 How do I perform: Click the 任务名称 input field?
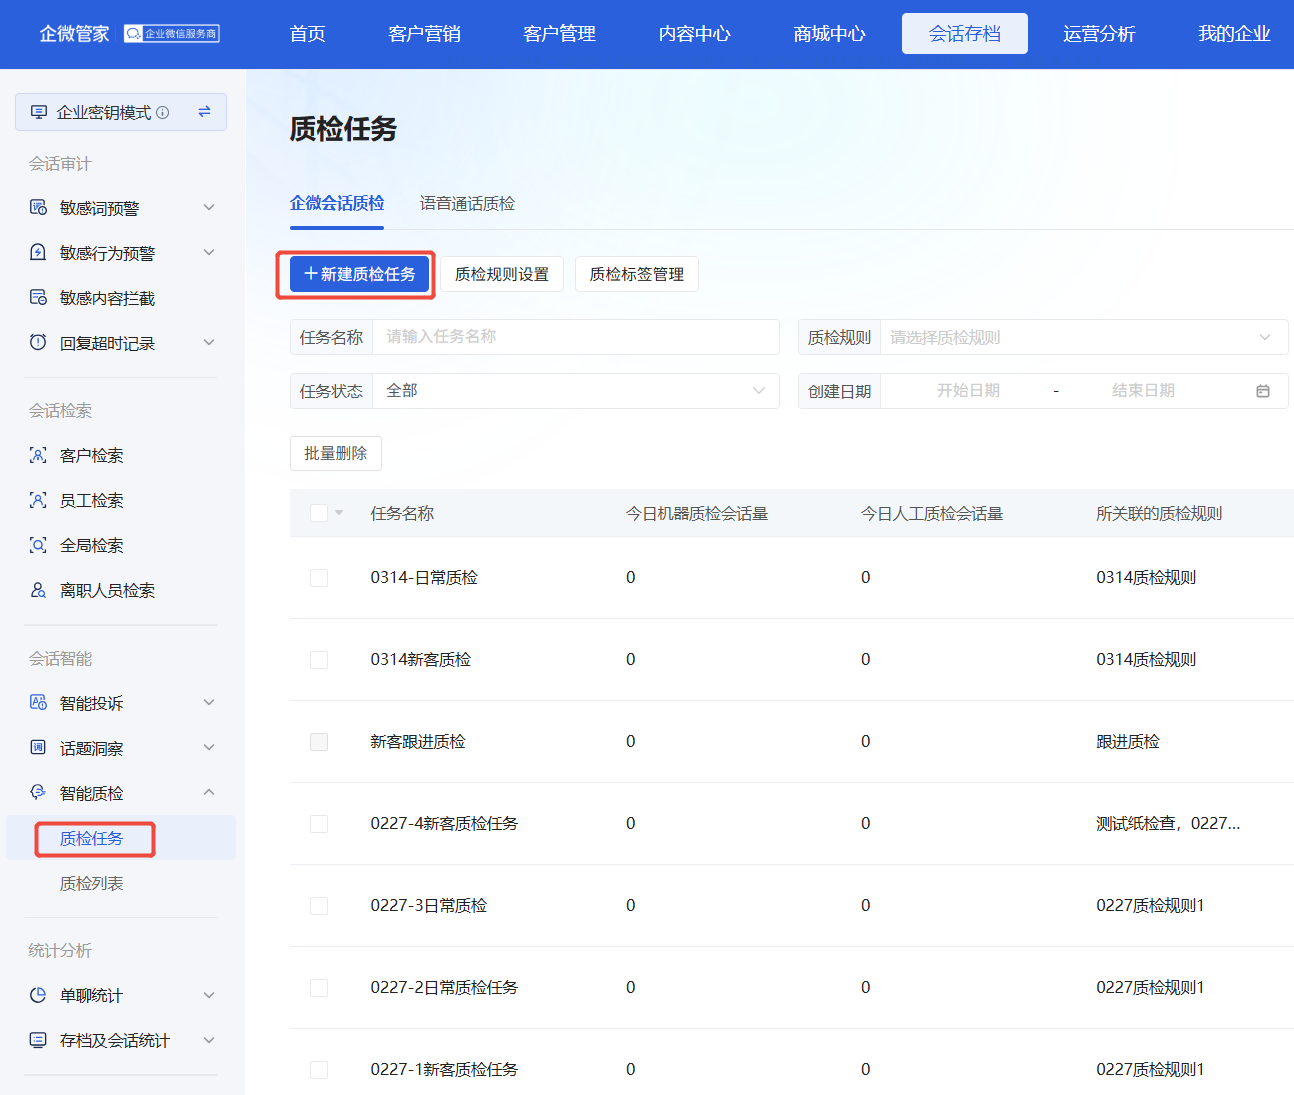(x=576, y=337)
